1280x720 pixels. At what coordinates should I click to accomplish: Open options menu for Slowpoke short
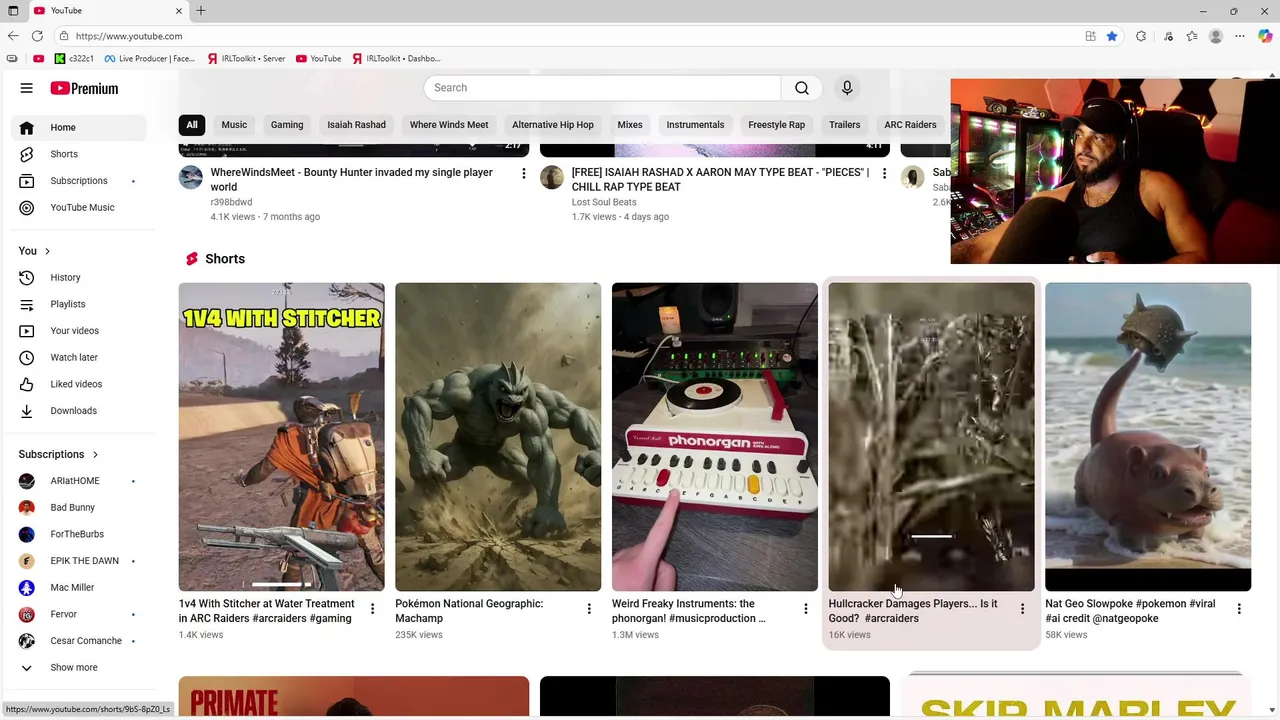[1239, 609]
